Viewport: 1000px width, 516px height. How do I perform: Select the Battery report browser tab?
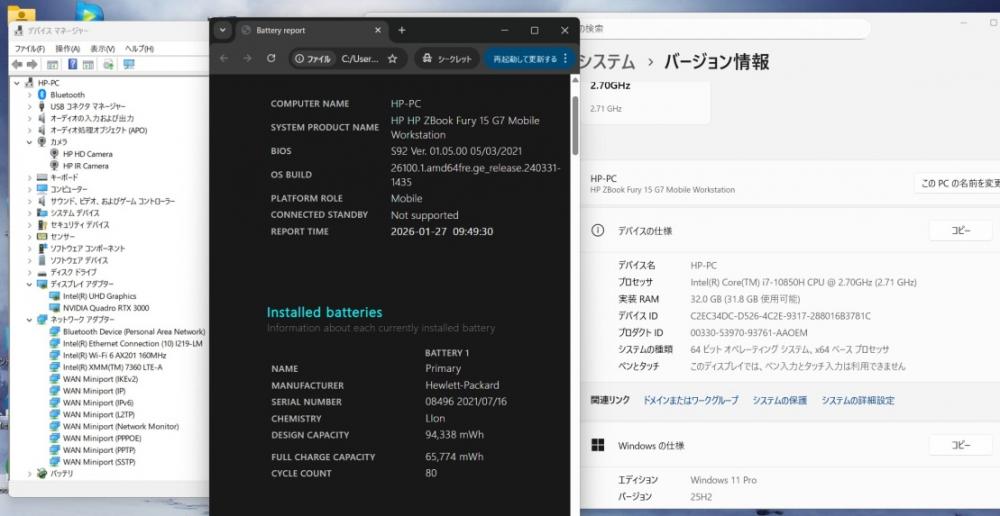tap(312, 30)
